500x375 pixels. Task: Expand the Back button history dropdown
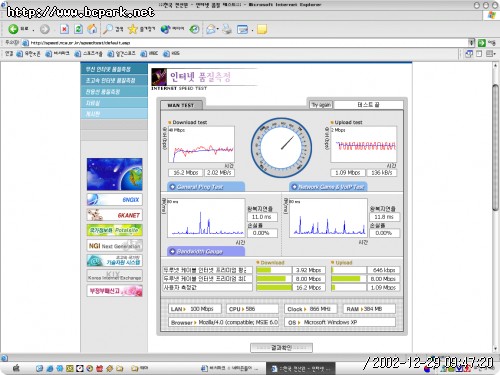pyautogui.click(x=33, y=30)
